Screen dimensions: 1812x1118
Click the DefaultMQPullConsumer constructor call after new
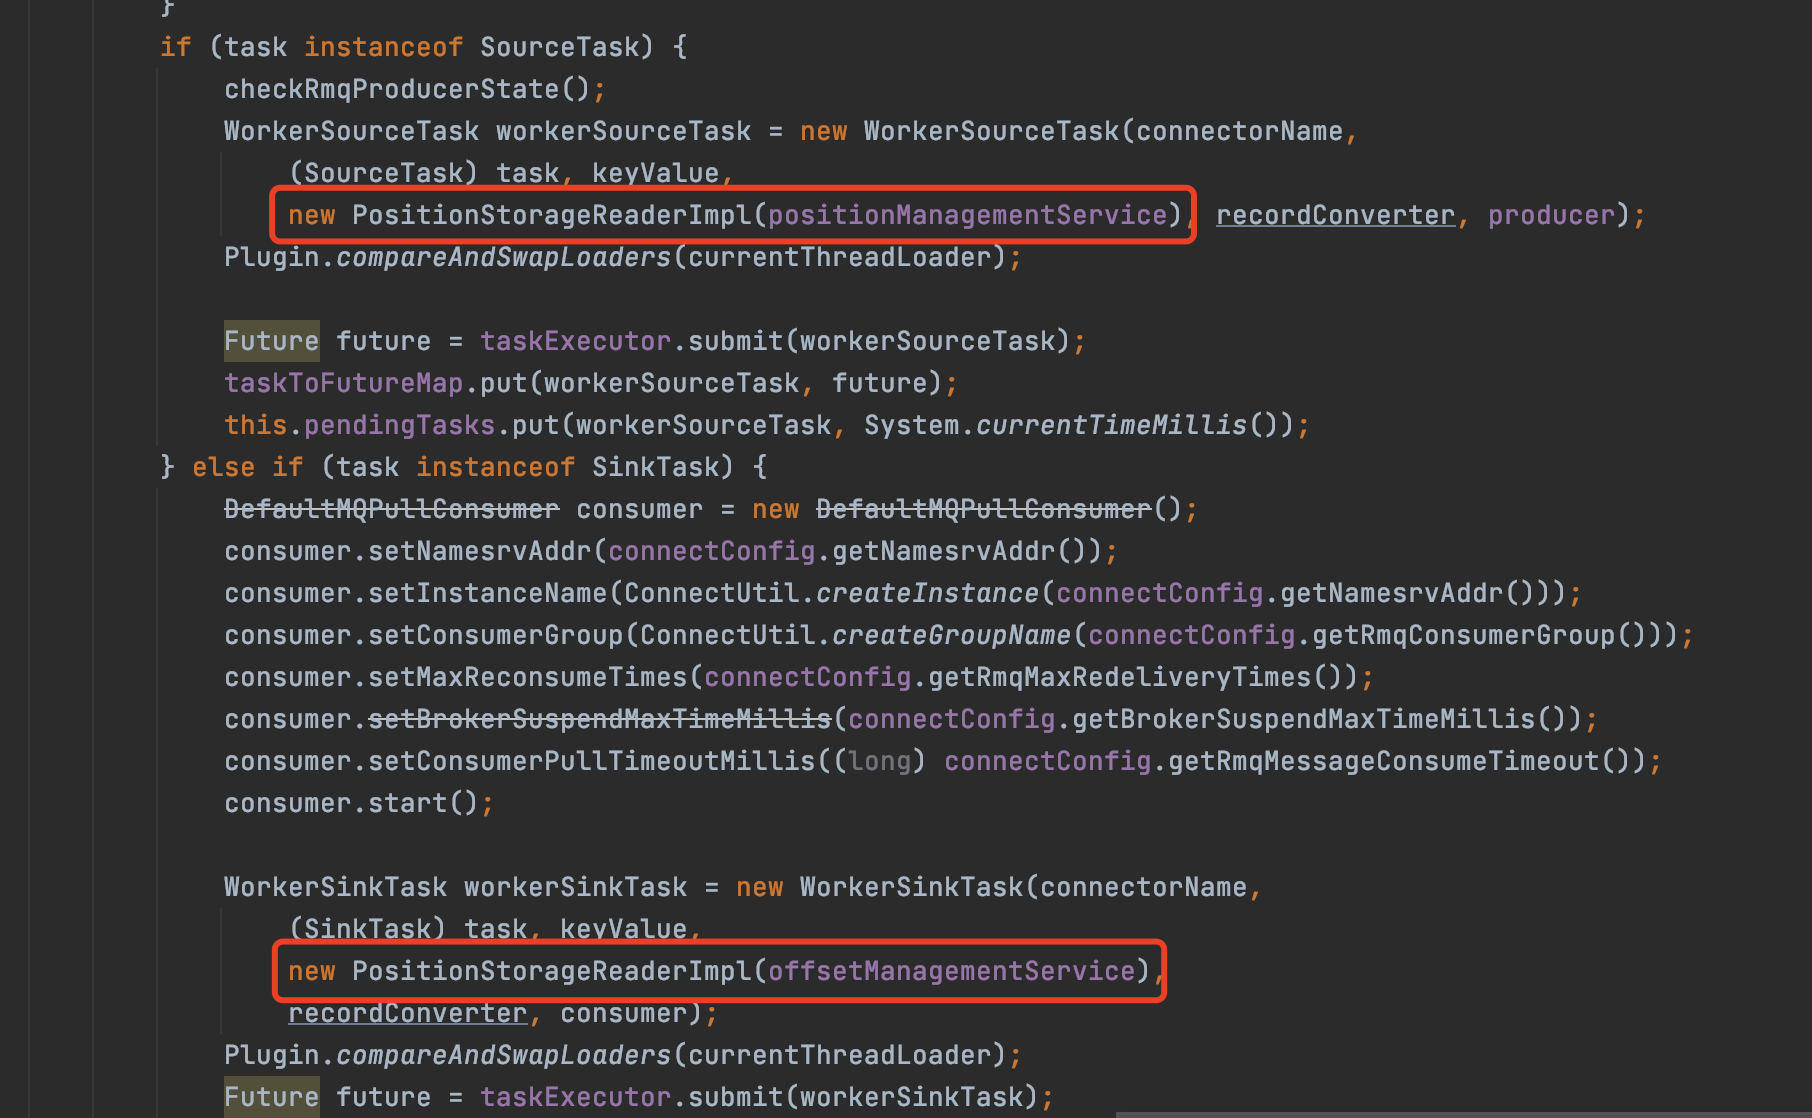(983, 509)
